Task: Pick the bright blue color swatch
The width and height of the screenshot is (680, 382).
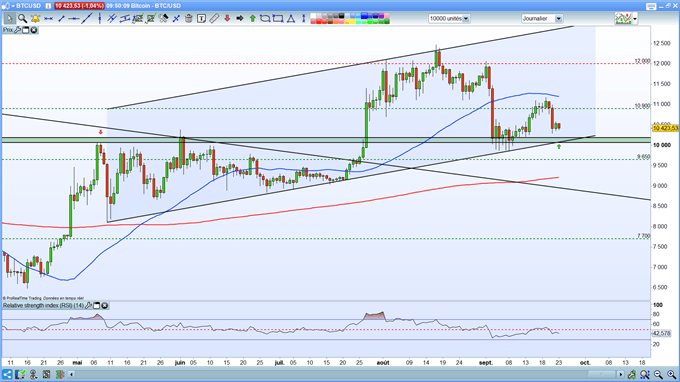Action: pos(365,16)
